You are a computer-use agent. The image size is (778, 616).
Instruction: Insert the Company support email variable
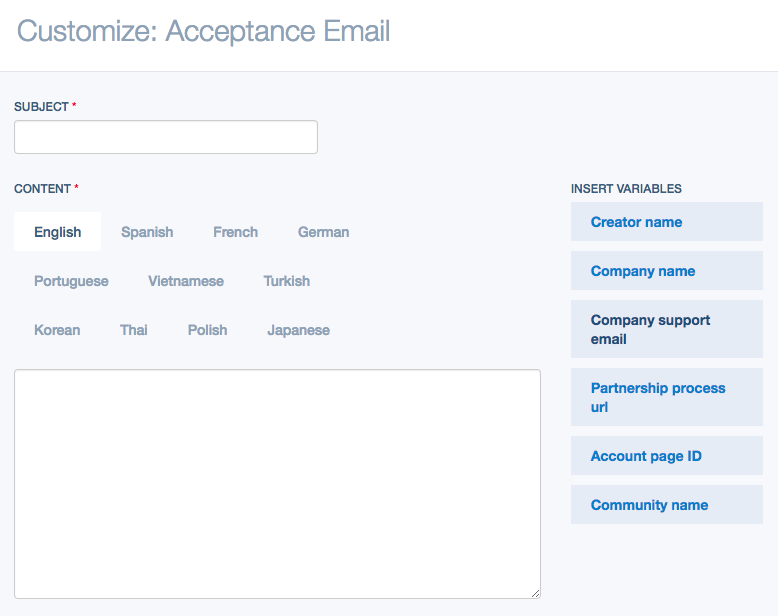667,329
